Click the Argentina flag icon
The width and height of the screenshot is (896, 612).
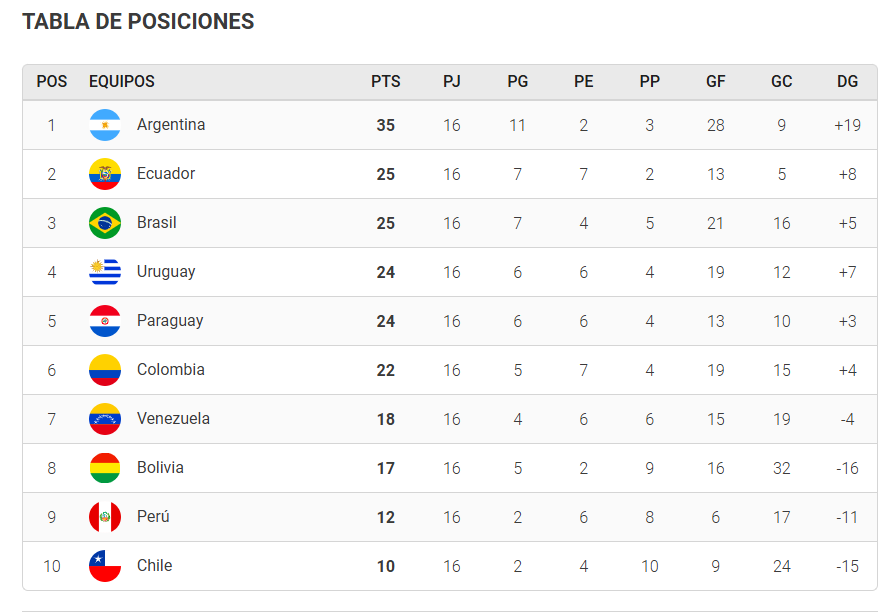105,125
